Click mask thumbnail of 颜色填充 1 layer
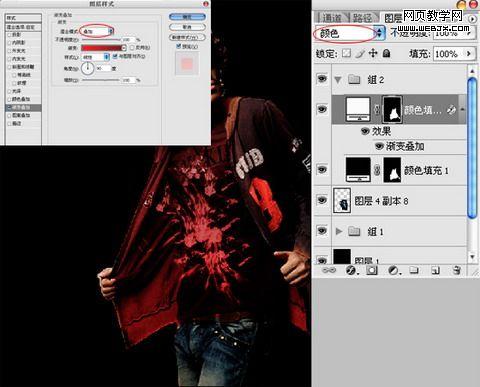Viewport: 480px width, 387px height. click(392, 170)
